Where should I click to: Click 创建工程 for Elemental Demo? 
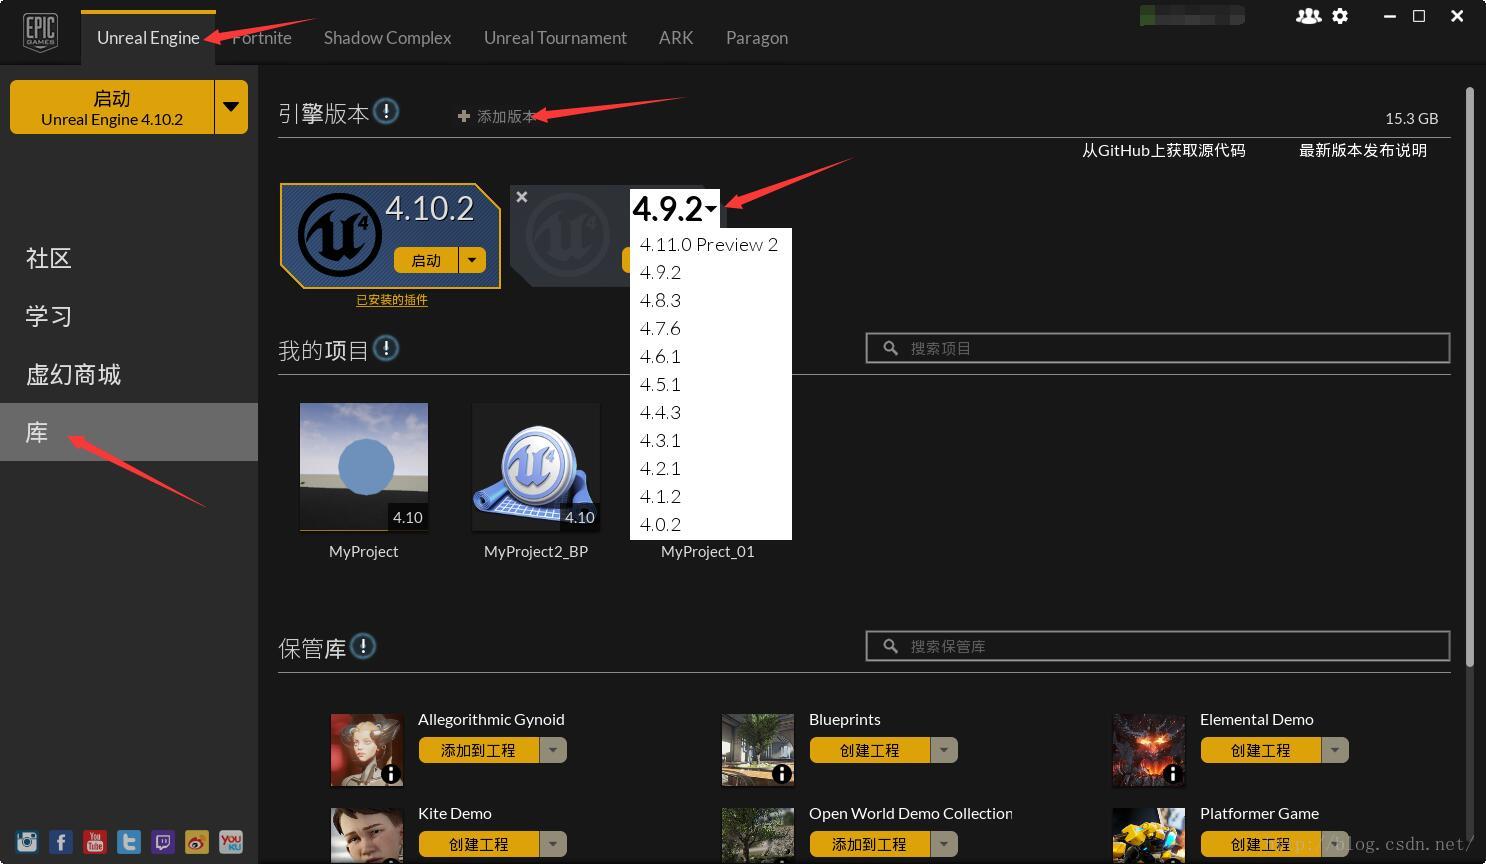1260,750
